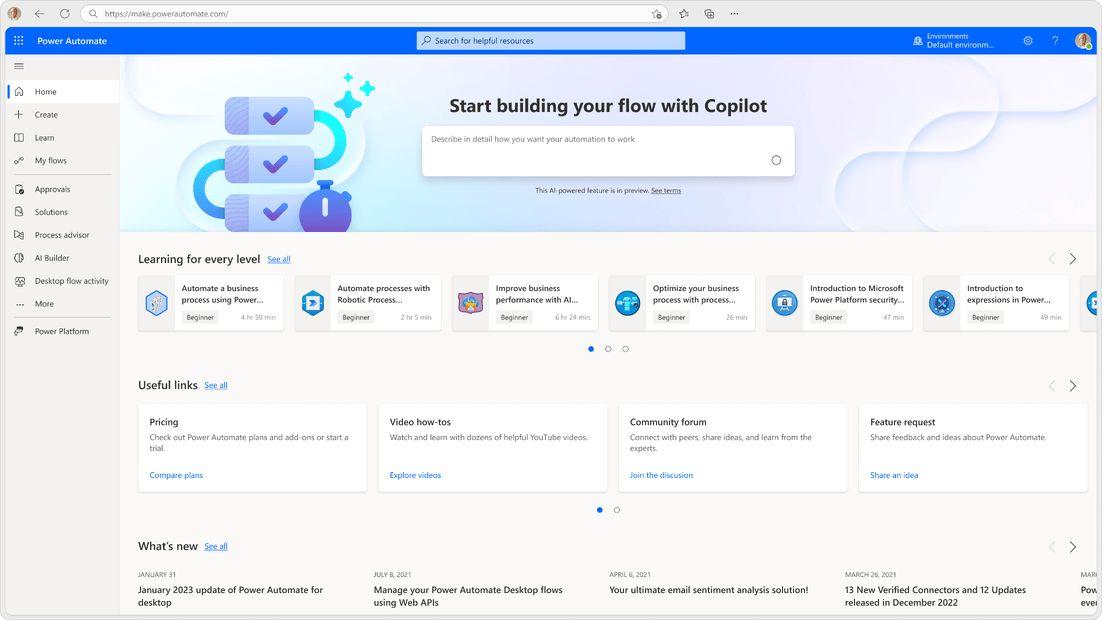Click the browser refresh button
Viewport: 1102px width, 620px height.
[x=65, y=13]
